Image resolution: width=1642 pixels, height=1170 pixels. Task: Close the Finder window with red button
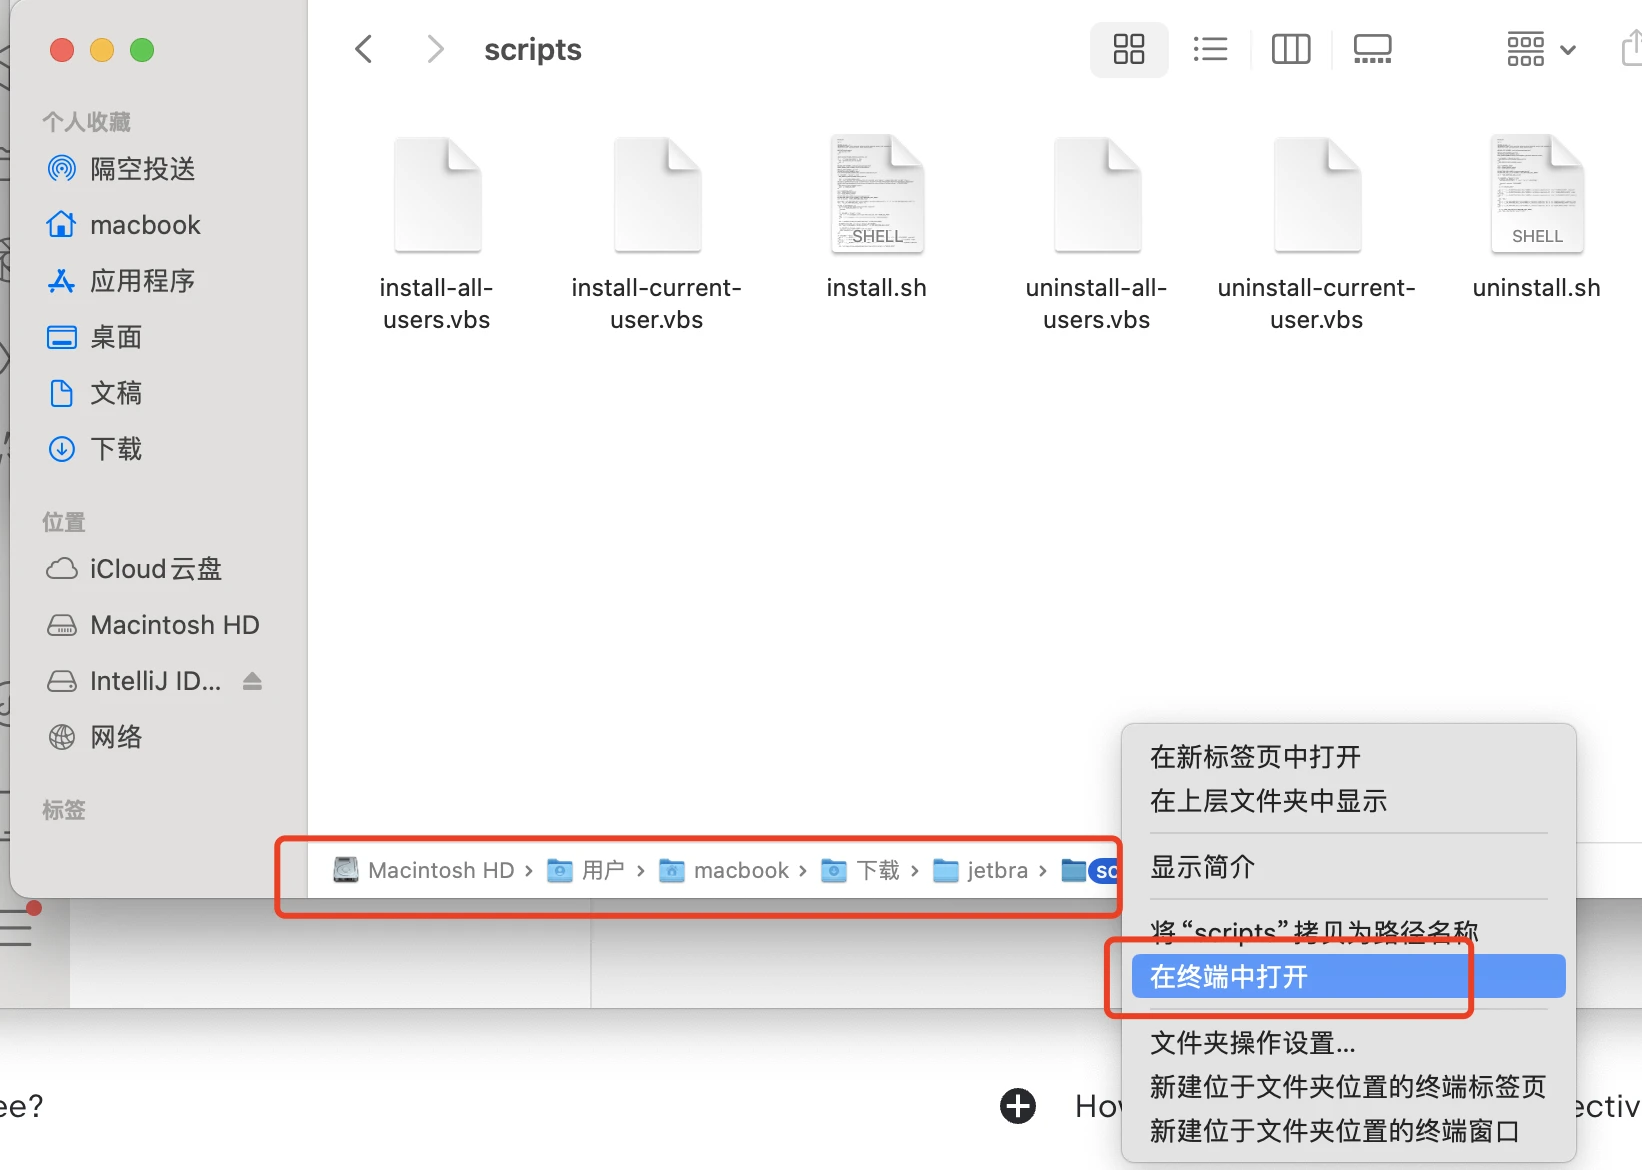[62, 50]
